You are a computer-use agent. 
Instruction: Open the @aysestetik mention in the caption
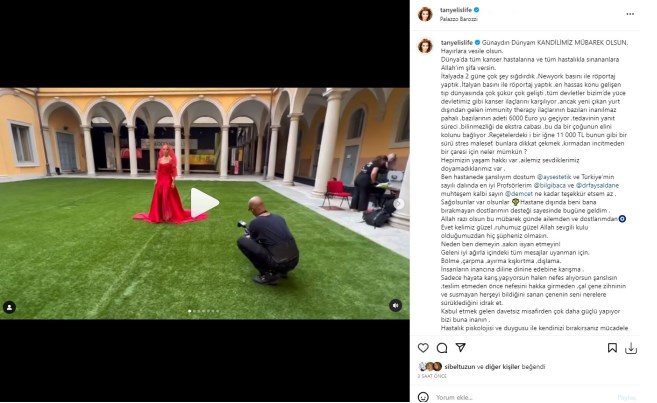click(551, 177)
